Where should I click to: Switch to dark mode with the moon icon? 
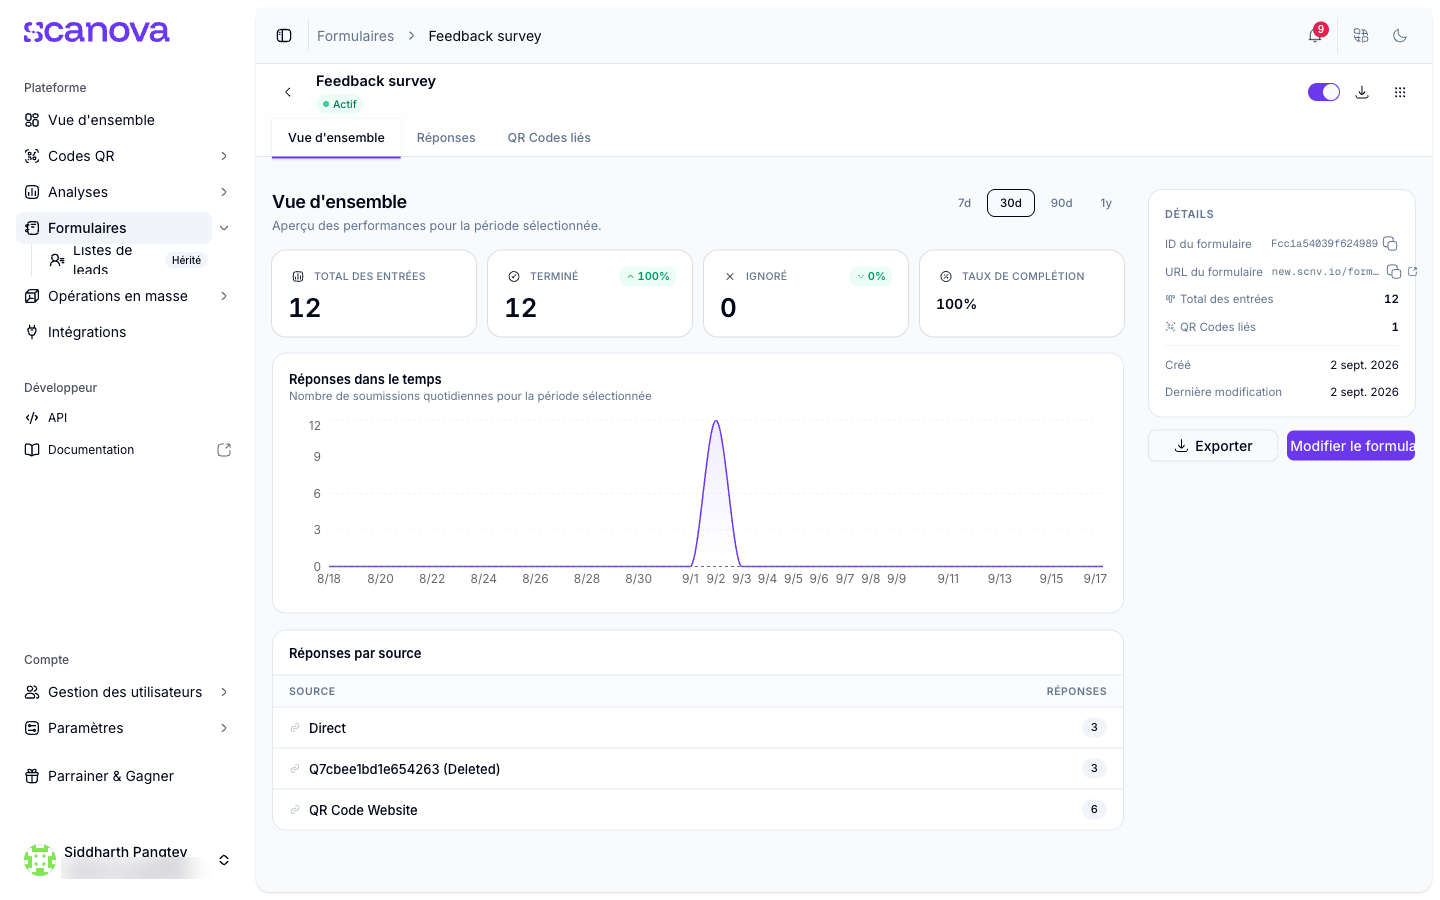(x=1400, y=36)
